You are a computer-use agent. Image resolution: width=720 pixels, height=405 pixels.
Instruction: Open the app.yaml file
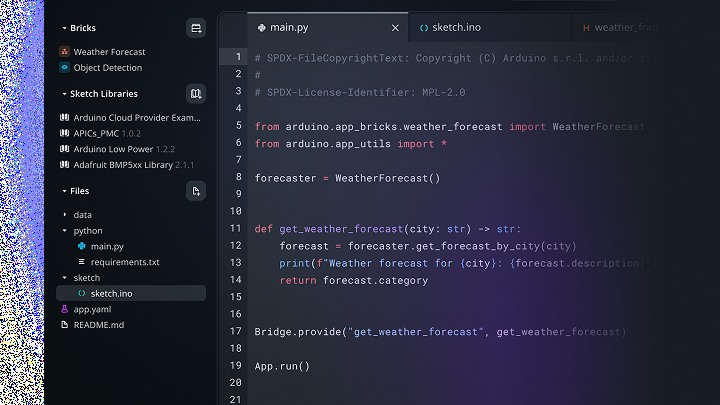92,309
